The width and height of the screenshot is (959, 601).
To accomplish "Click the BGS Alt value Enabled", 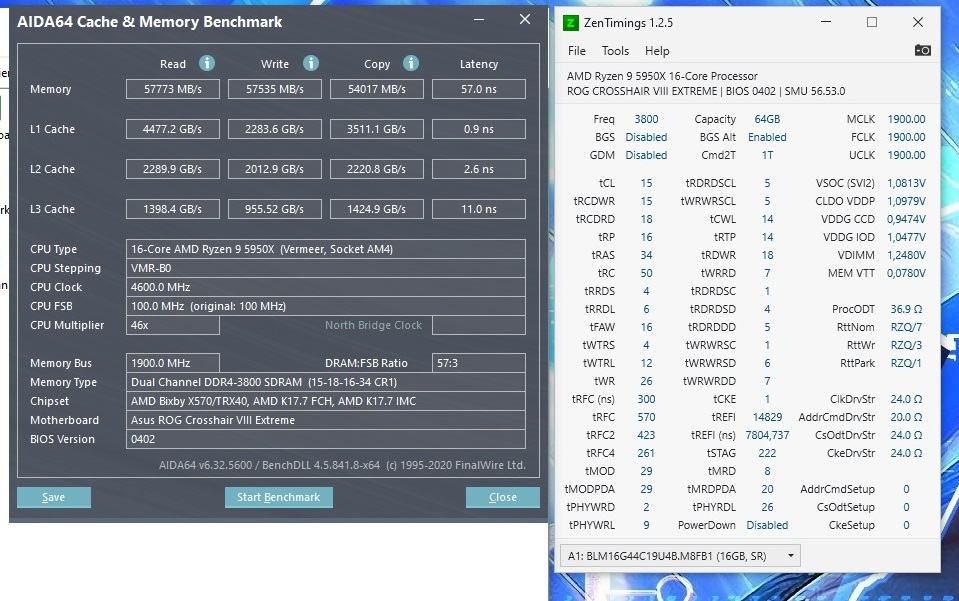I will [x=767, y=137].
